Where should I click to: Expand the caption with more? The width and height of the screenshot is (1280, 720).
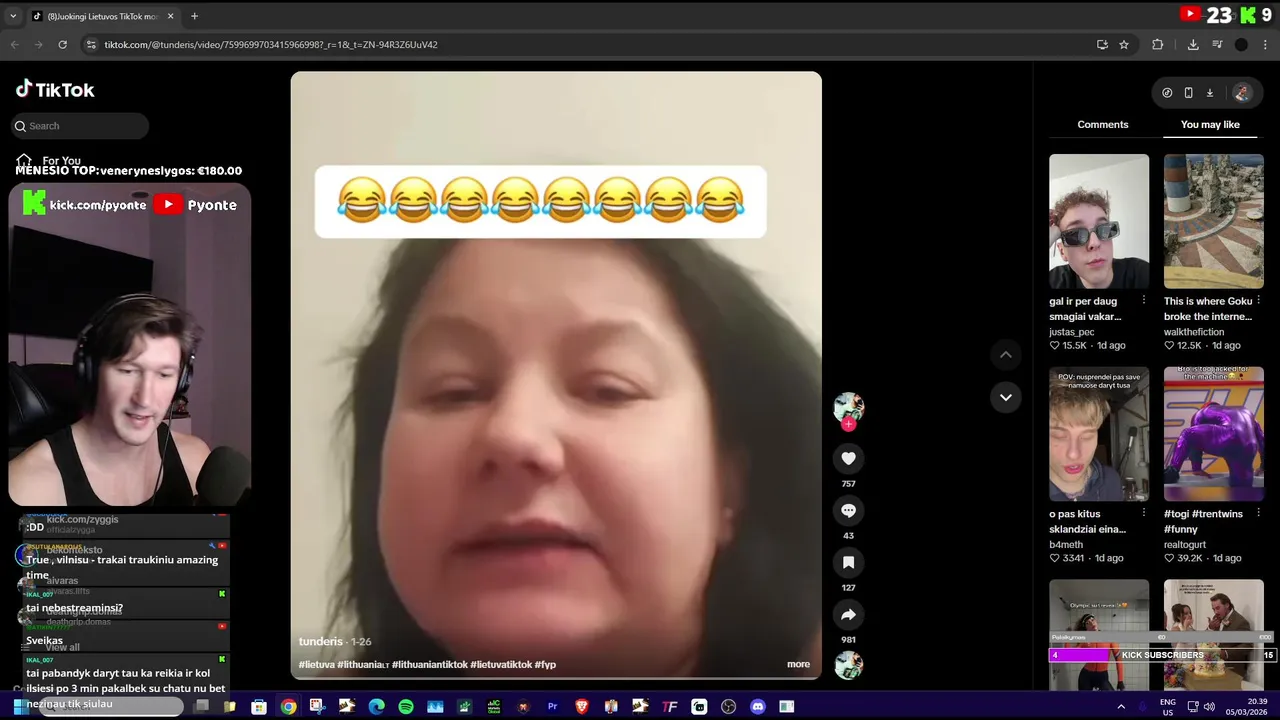coord(798,664)
